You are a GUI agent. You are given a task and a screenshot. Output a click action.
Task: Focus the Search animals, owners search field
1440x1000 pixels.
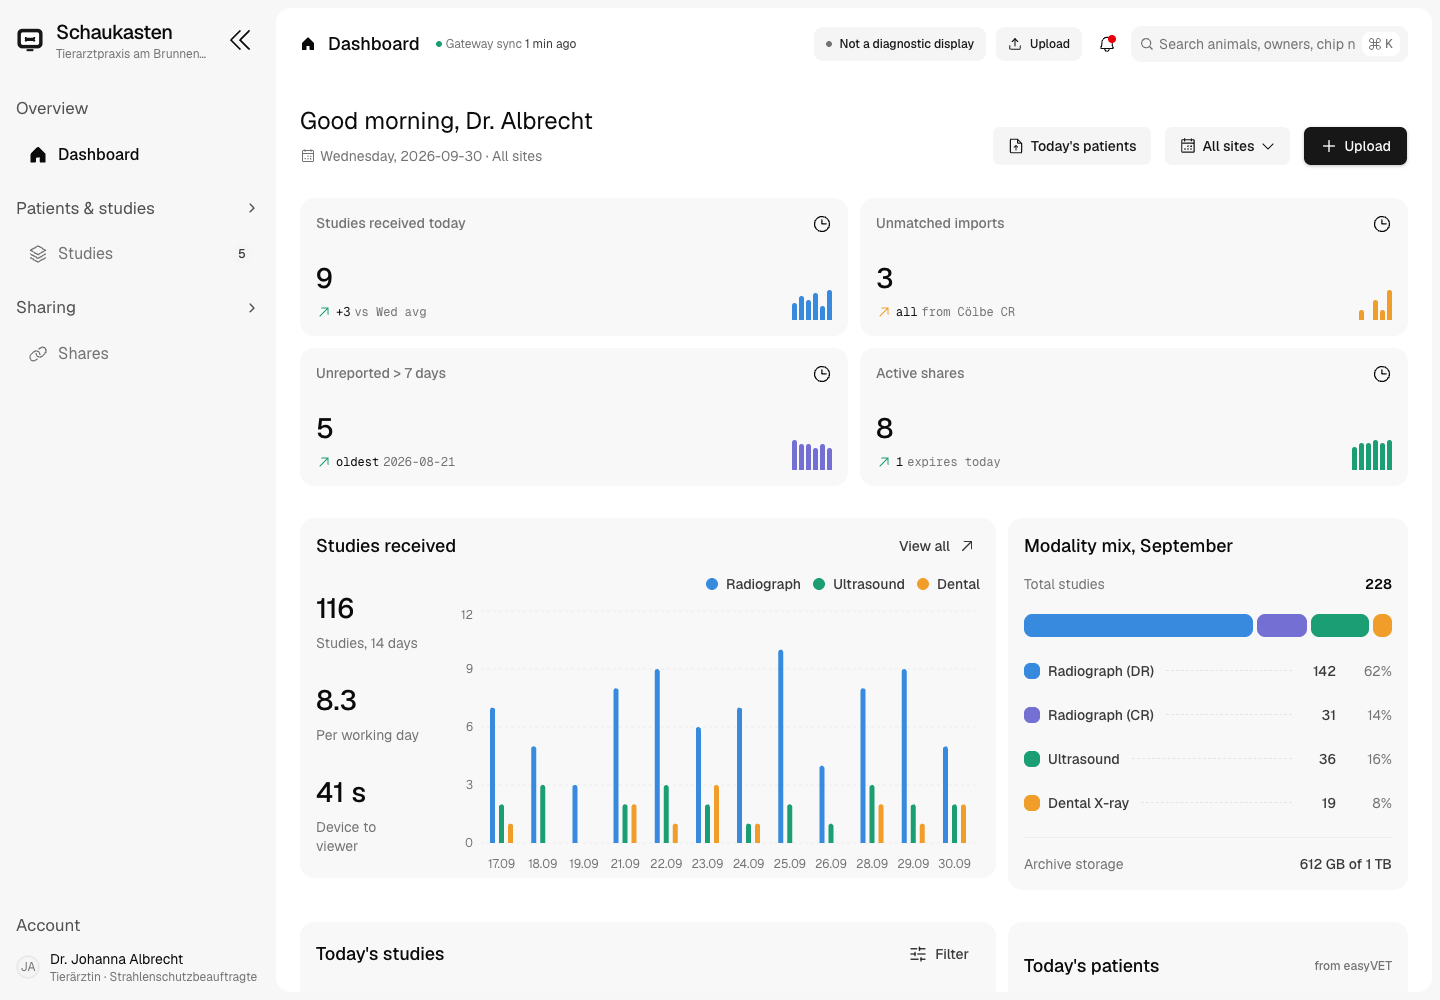(x=1269, y=44)
